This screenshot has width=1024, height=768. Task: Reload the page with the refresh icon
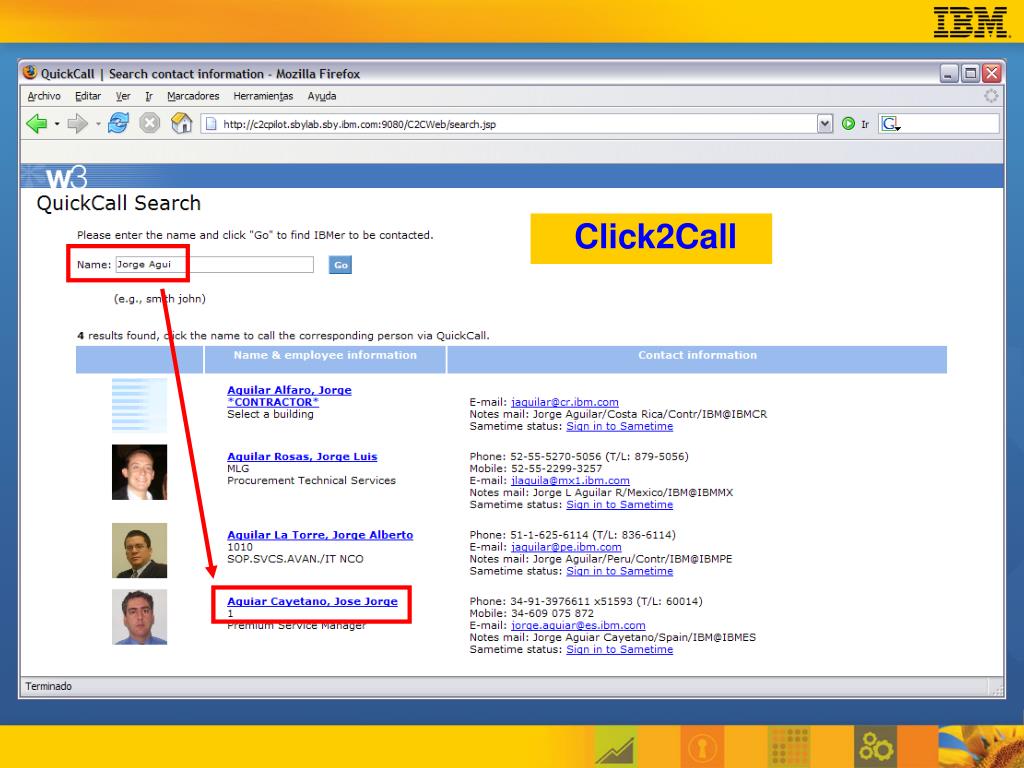click(x=118, y=123)
